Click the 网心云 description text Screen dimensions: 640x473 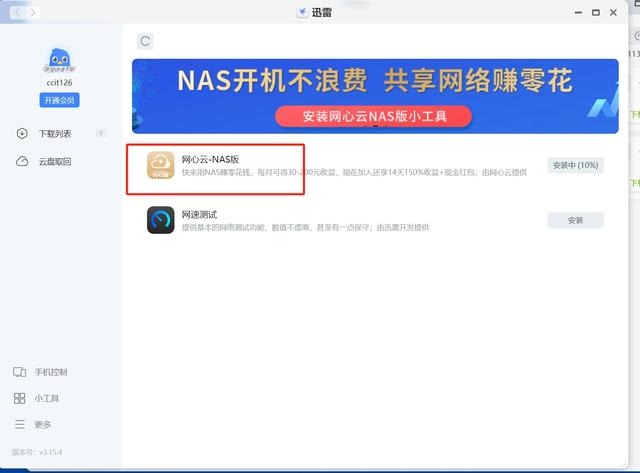(x=354, y=172)
